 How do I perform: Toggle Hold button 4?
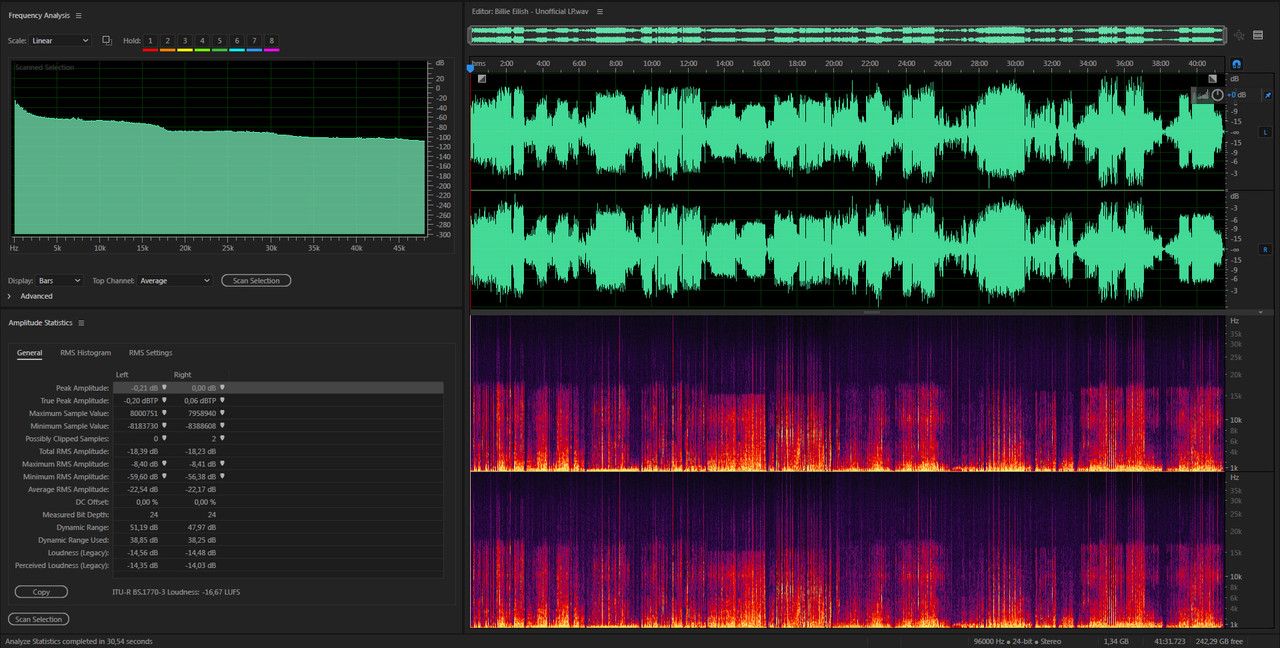pos(202,41)
